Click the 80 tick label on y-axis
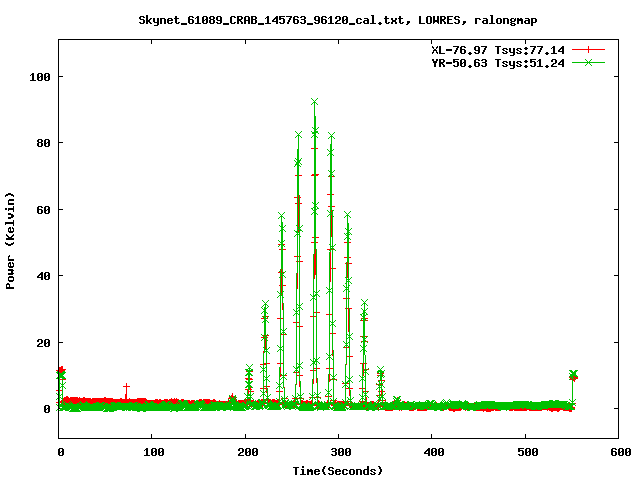This screenshot has height=480, width=640. tap(43, 143)
